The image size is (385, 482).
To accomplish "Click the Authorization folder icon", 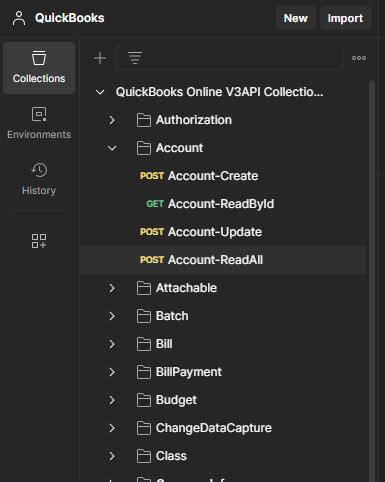I will tap(144, 120).
